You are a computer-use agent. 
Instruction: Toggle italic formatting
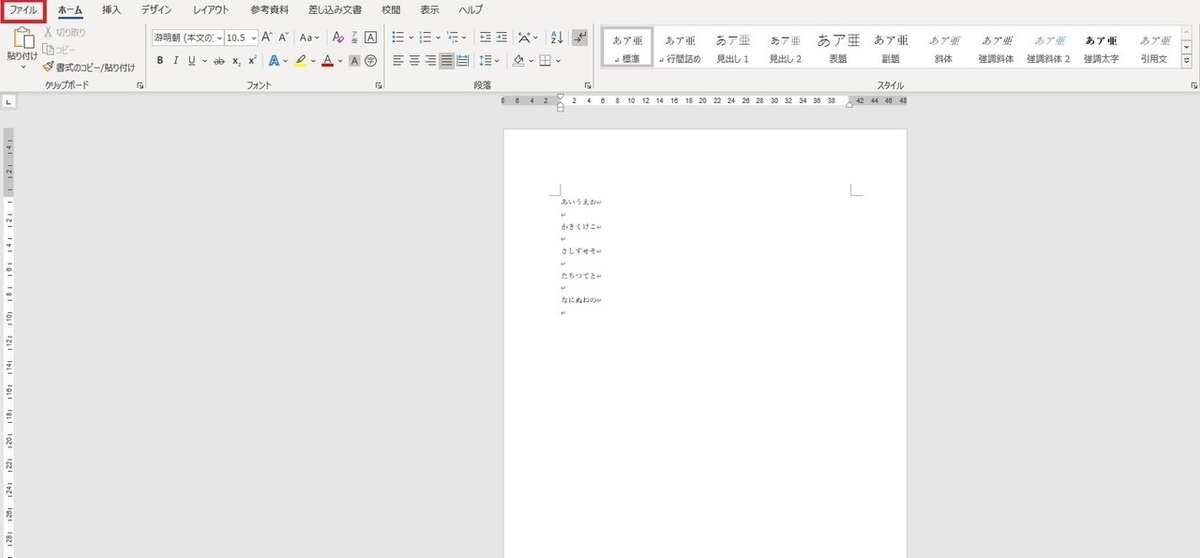click(x=176, y=60)
